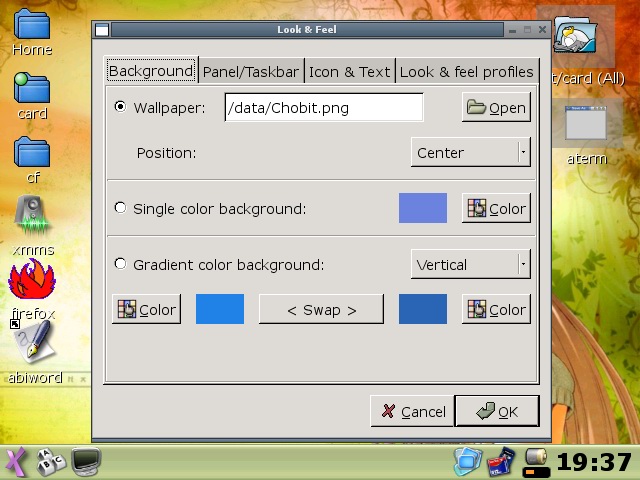Select the Wallpaper radio button
The width and height of the screenshot is (640, 480).
click(121, 107)
